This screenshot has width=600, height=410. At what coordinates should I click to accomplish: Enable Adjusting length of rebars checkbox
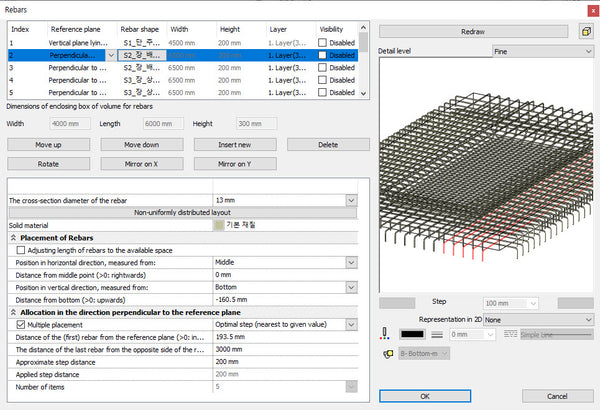coord(22,250)
